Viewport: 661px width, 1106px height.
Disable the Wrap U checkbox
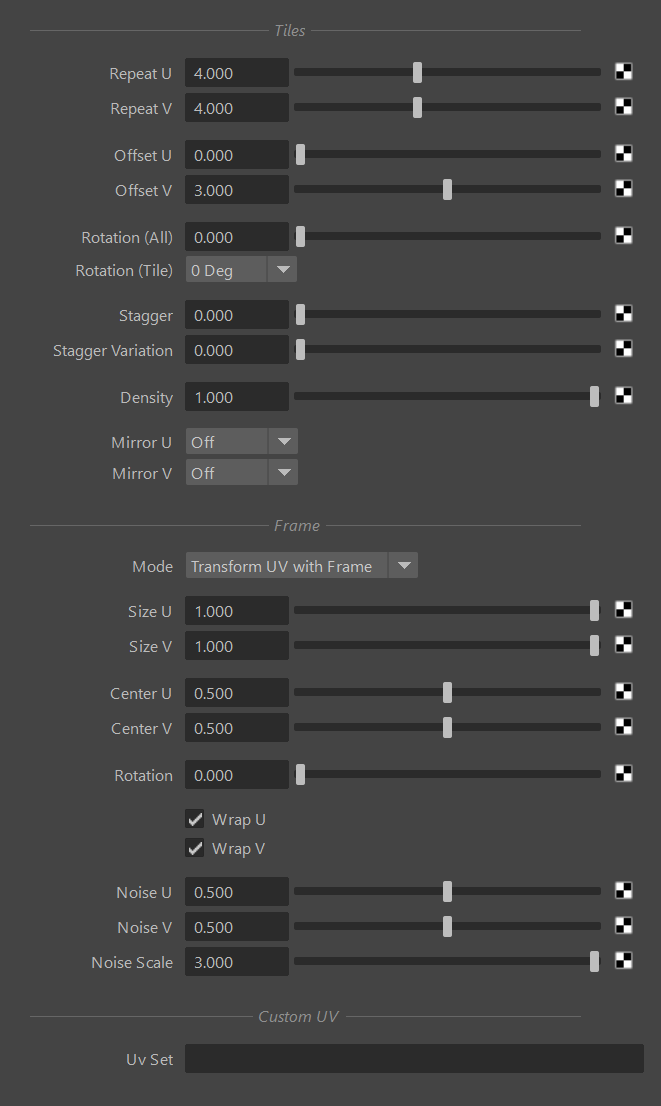[x=195, y=819]
